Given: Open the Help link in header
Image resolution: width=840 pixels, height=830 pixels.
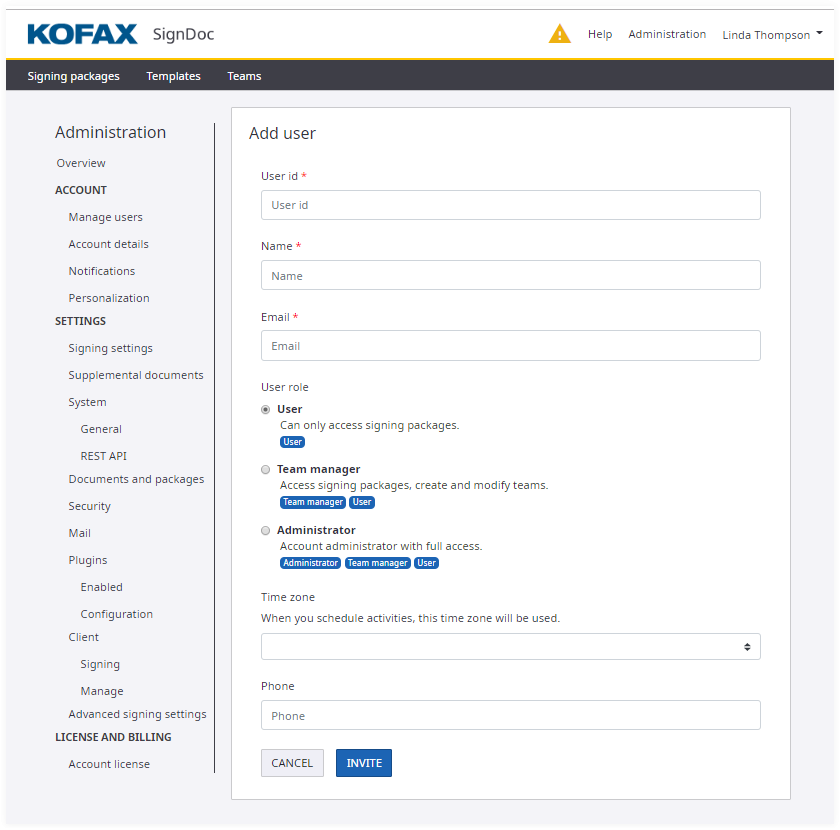Looking at the screenshot, I should pyautogui.click(x=600, y=34).
